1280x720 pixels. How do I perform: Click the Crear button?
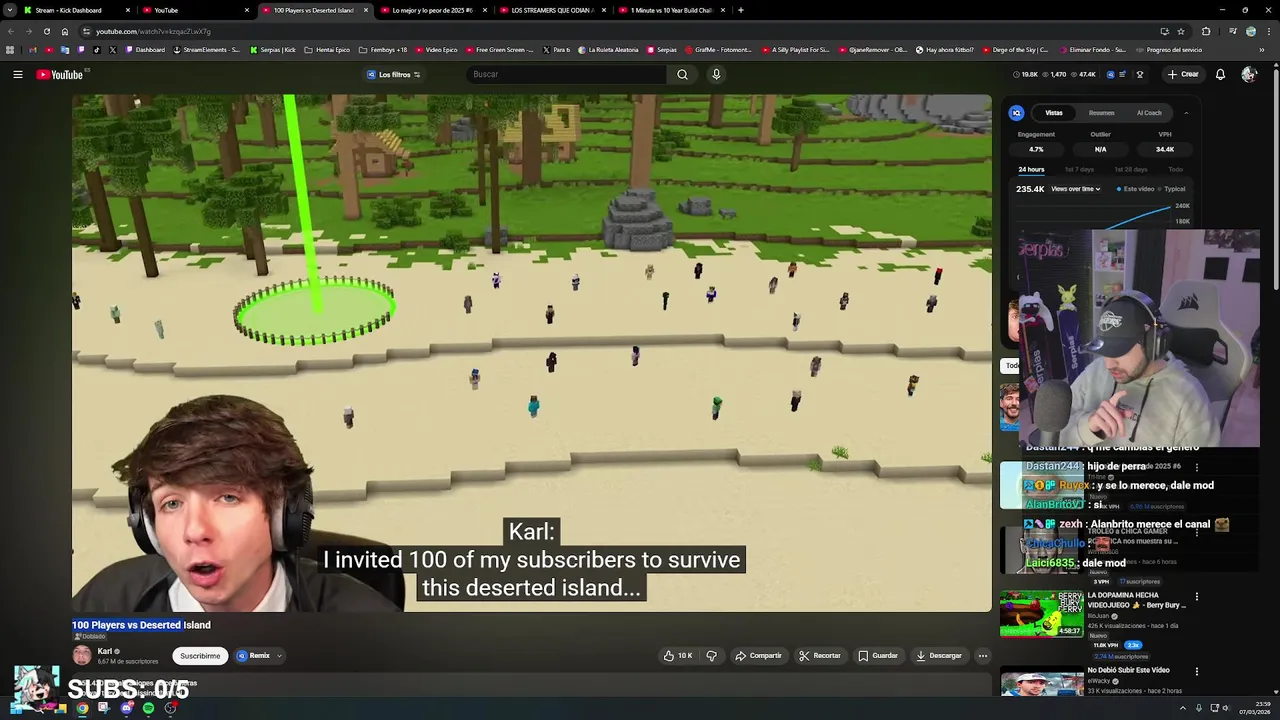1182,74
